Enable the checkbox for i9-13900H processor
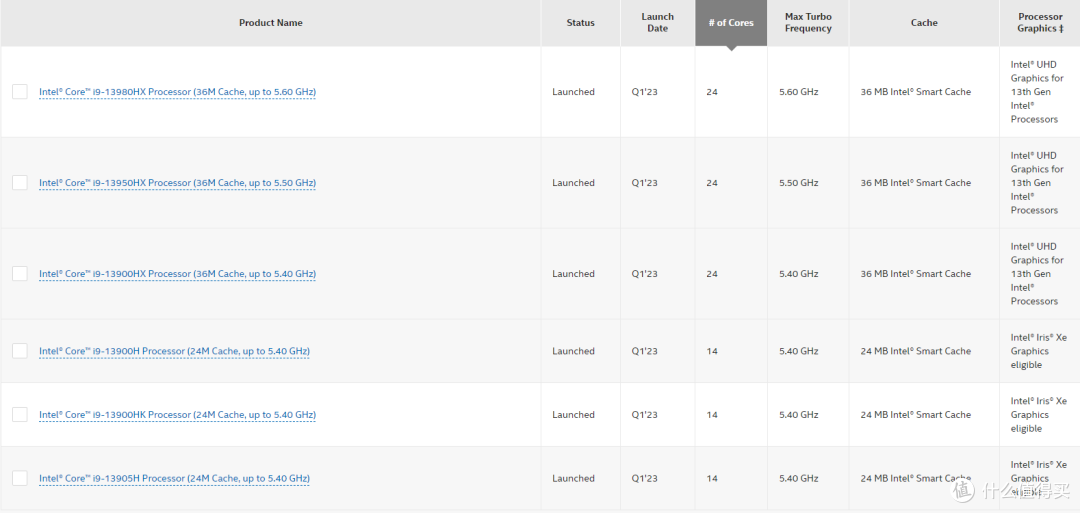Image resolution: width=1080 pixels, height=513 pixels. click(20, 351)
